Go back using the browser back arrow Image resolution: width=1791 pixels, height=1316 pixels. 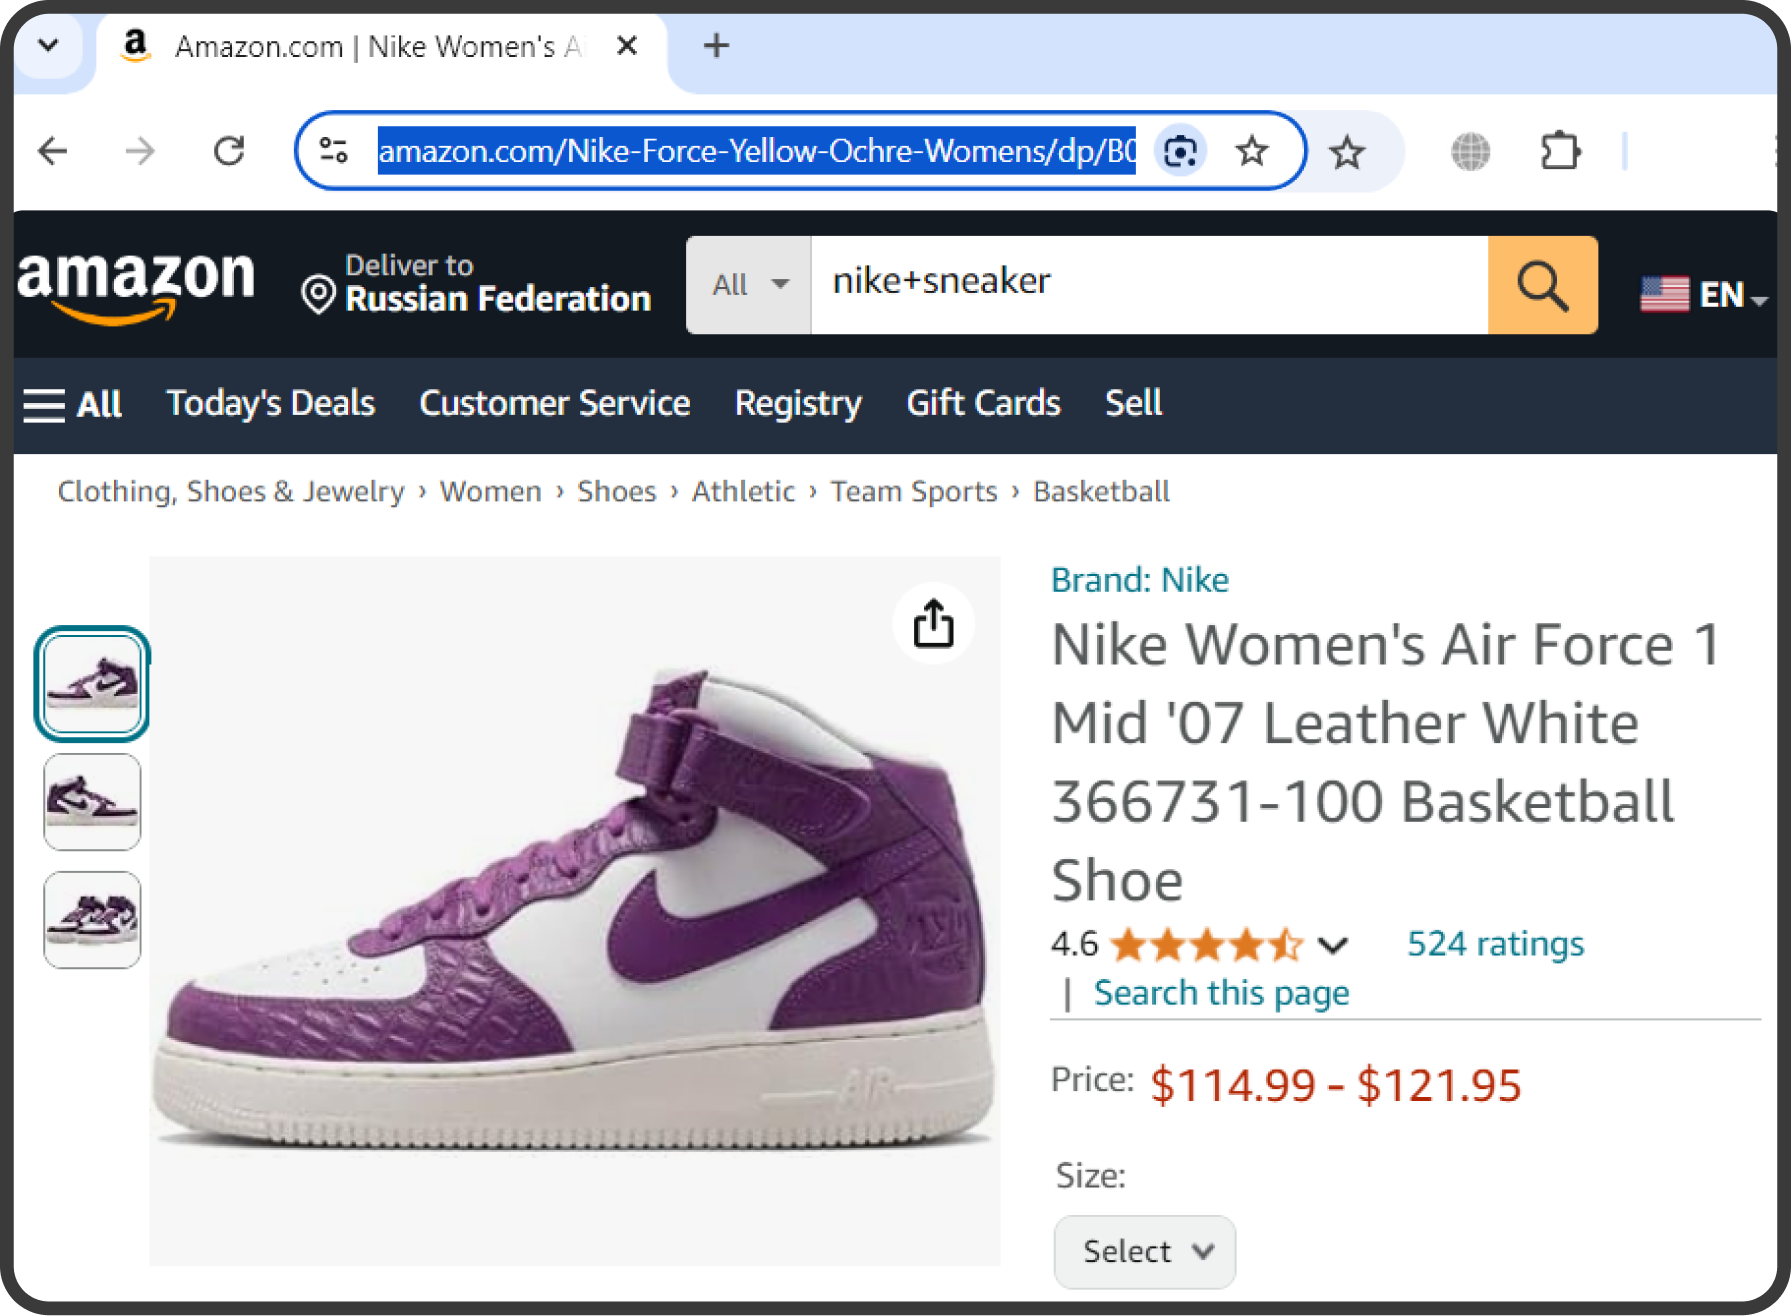tap(52, 151)
